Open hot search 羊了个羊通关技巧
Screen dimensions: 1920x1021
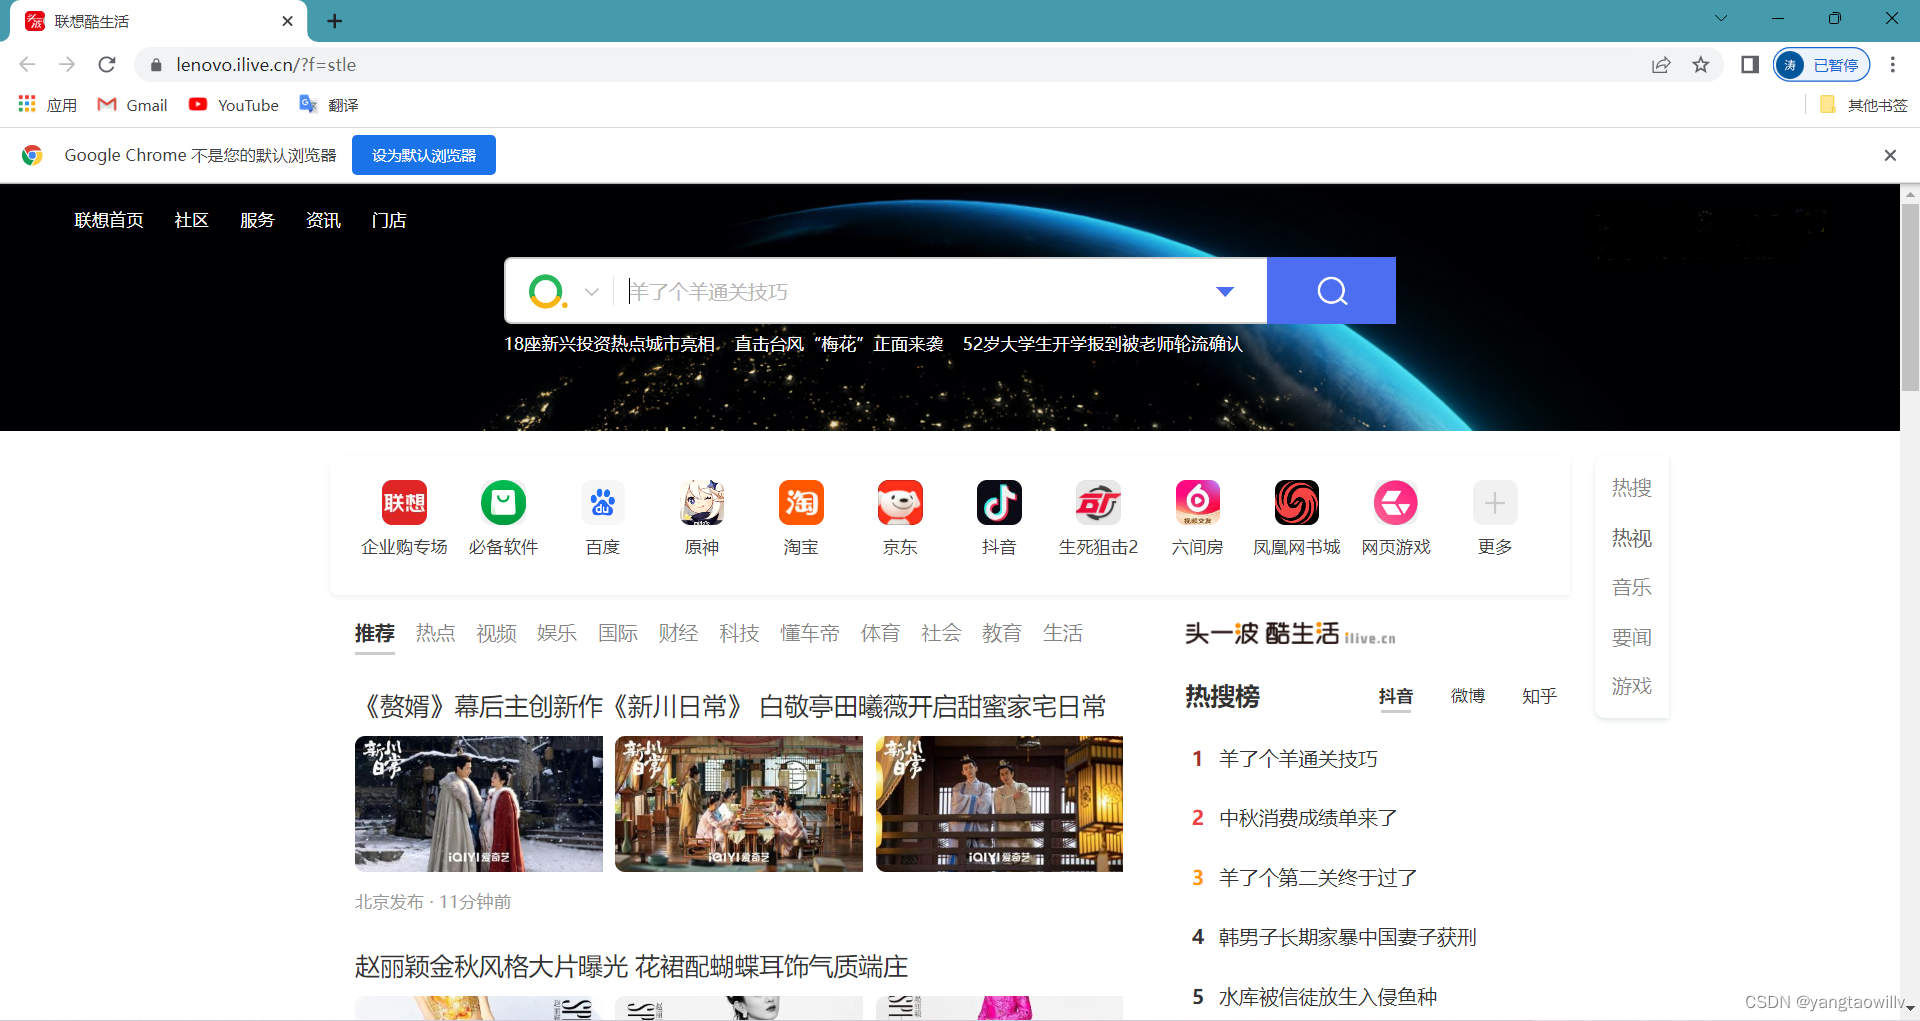pyautogui.click(x=1298, y=759)
